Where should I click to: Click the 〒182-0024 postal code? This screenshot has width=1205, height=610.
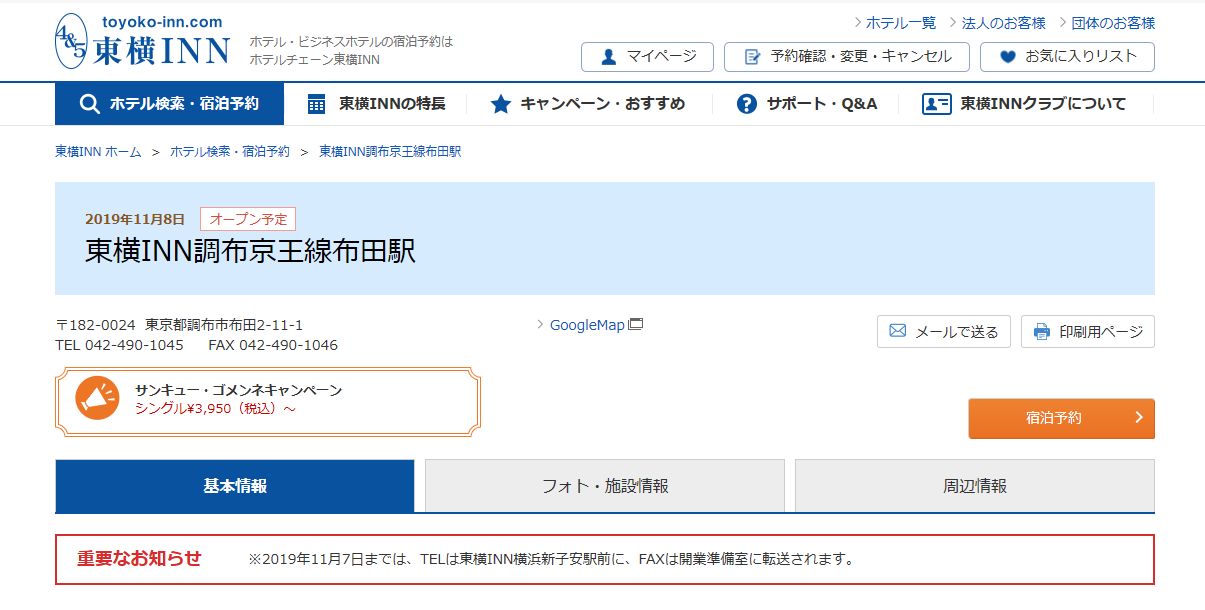pyautogui.click(x=95, y=325)
